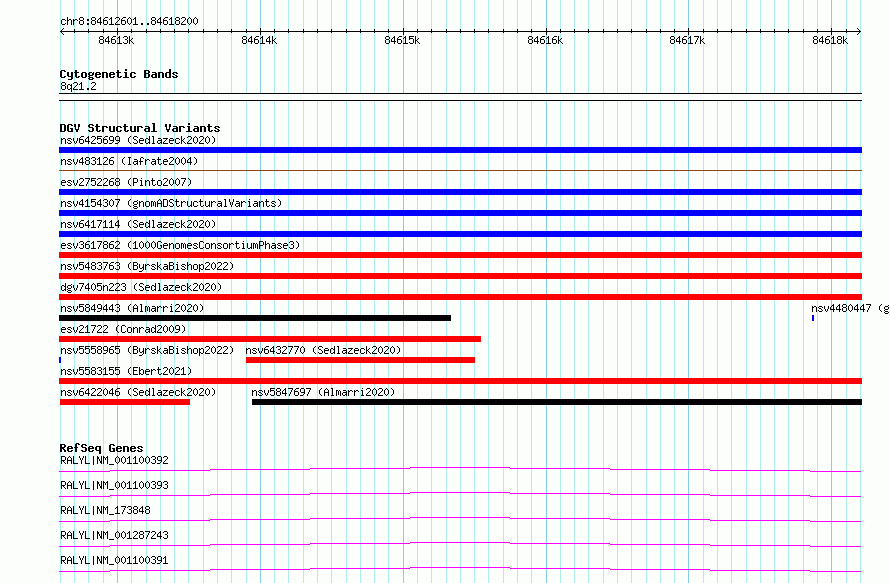Click the red bar under nsv5483763
This screenshot has width=890, height=583.
460,276
